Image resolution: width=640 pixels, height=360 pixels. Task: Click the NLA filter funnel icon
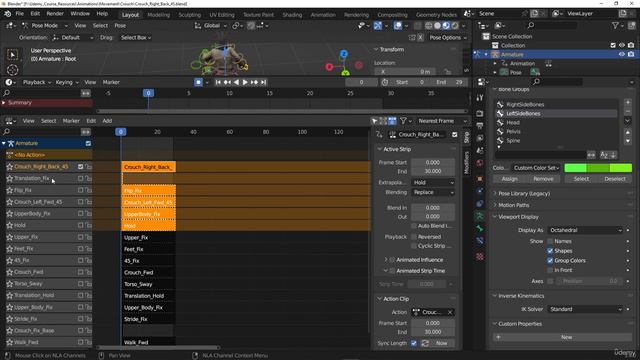pos(403,121)
